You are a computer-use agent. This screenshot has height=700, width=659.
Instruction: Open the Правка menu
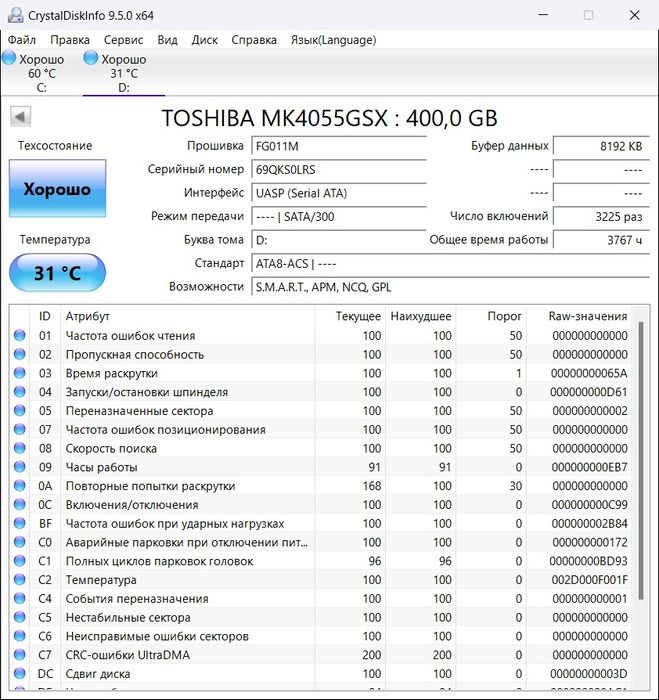click(x=70, y=40)
